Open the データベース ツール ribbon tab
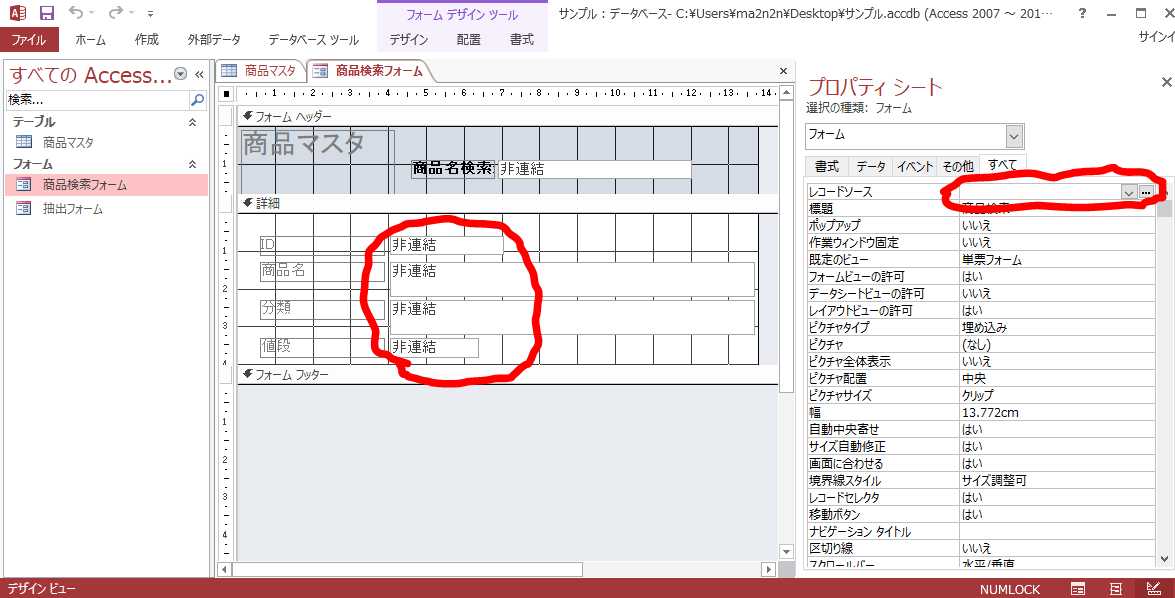Viewport: 1175px width, 598px height. (313, 40)
